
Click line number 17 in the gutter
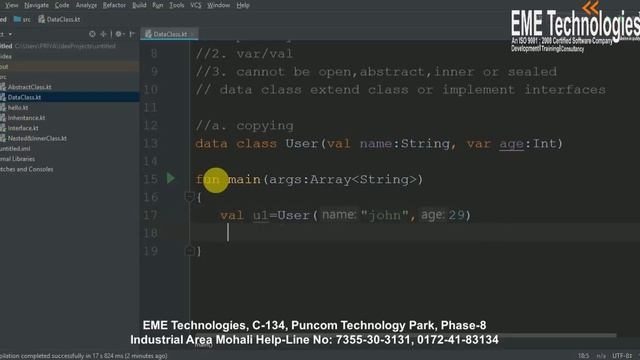151,215
